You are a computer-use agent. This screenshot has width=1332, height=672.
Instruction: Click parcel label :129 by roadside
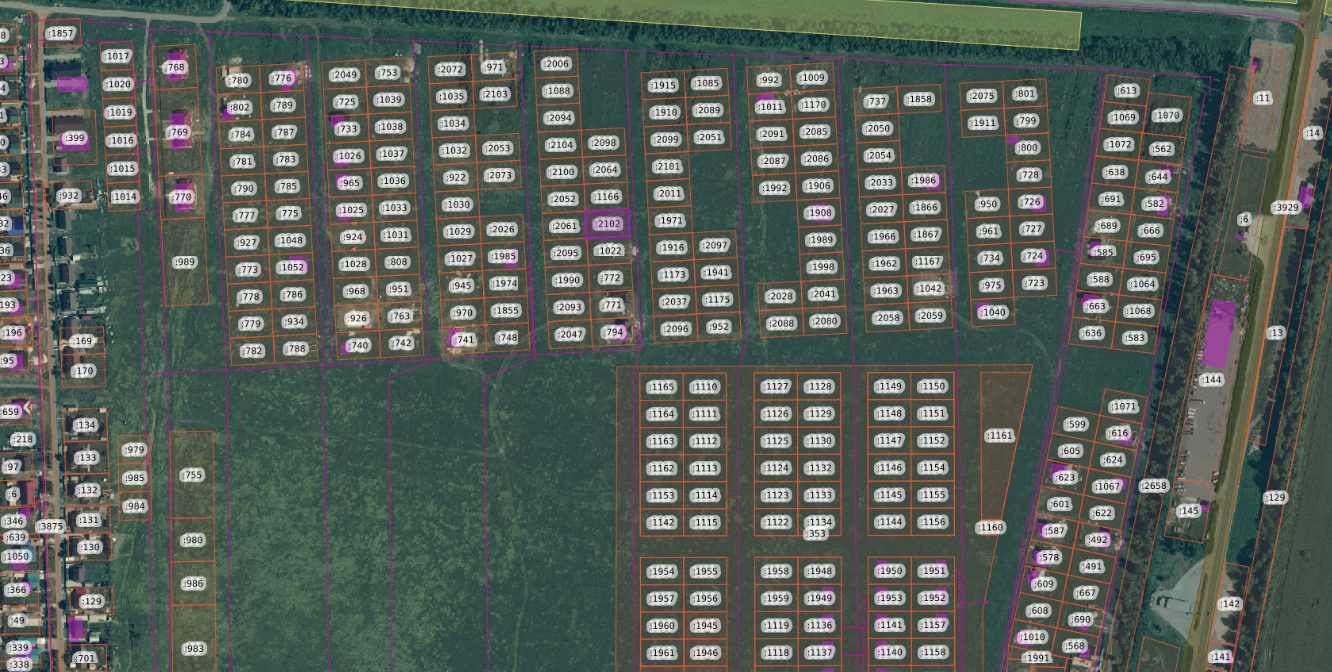click(x=1275, y=498)
